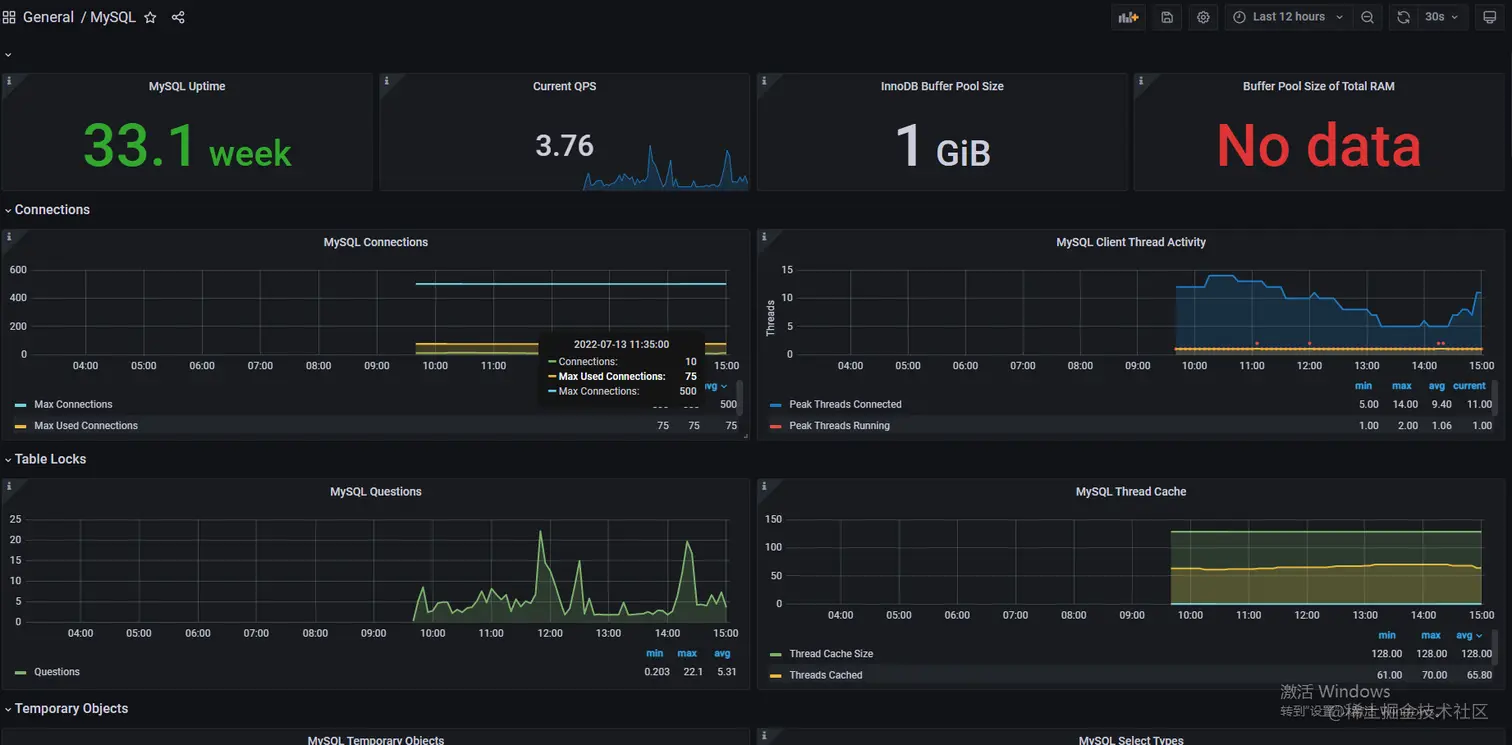The image size is (1512, 745).
Task: Zoom out the time range
Action: tap(1367, 17)
